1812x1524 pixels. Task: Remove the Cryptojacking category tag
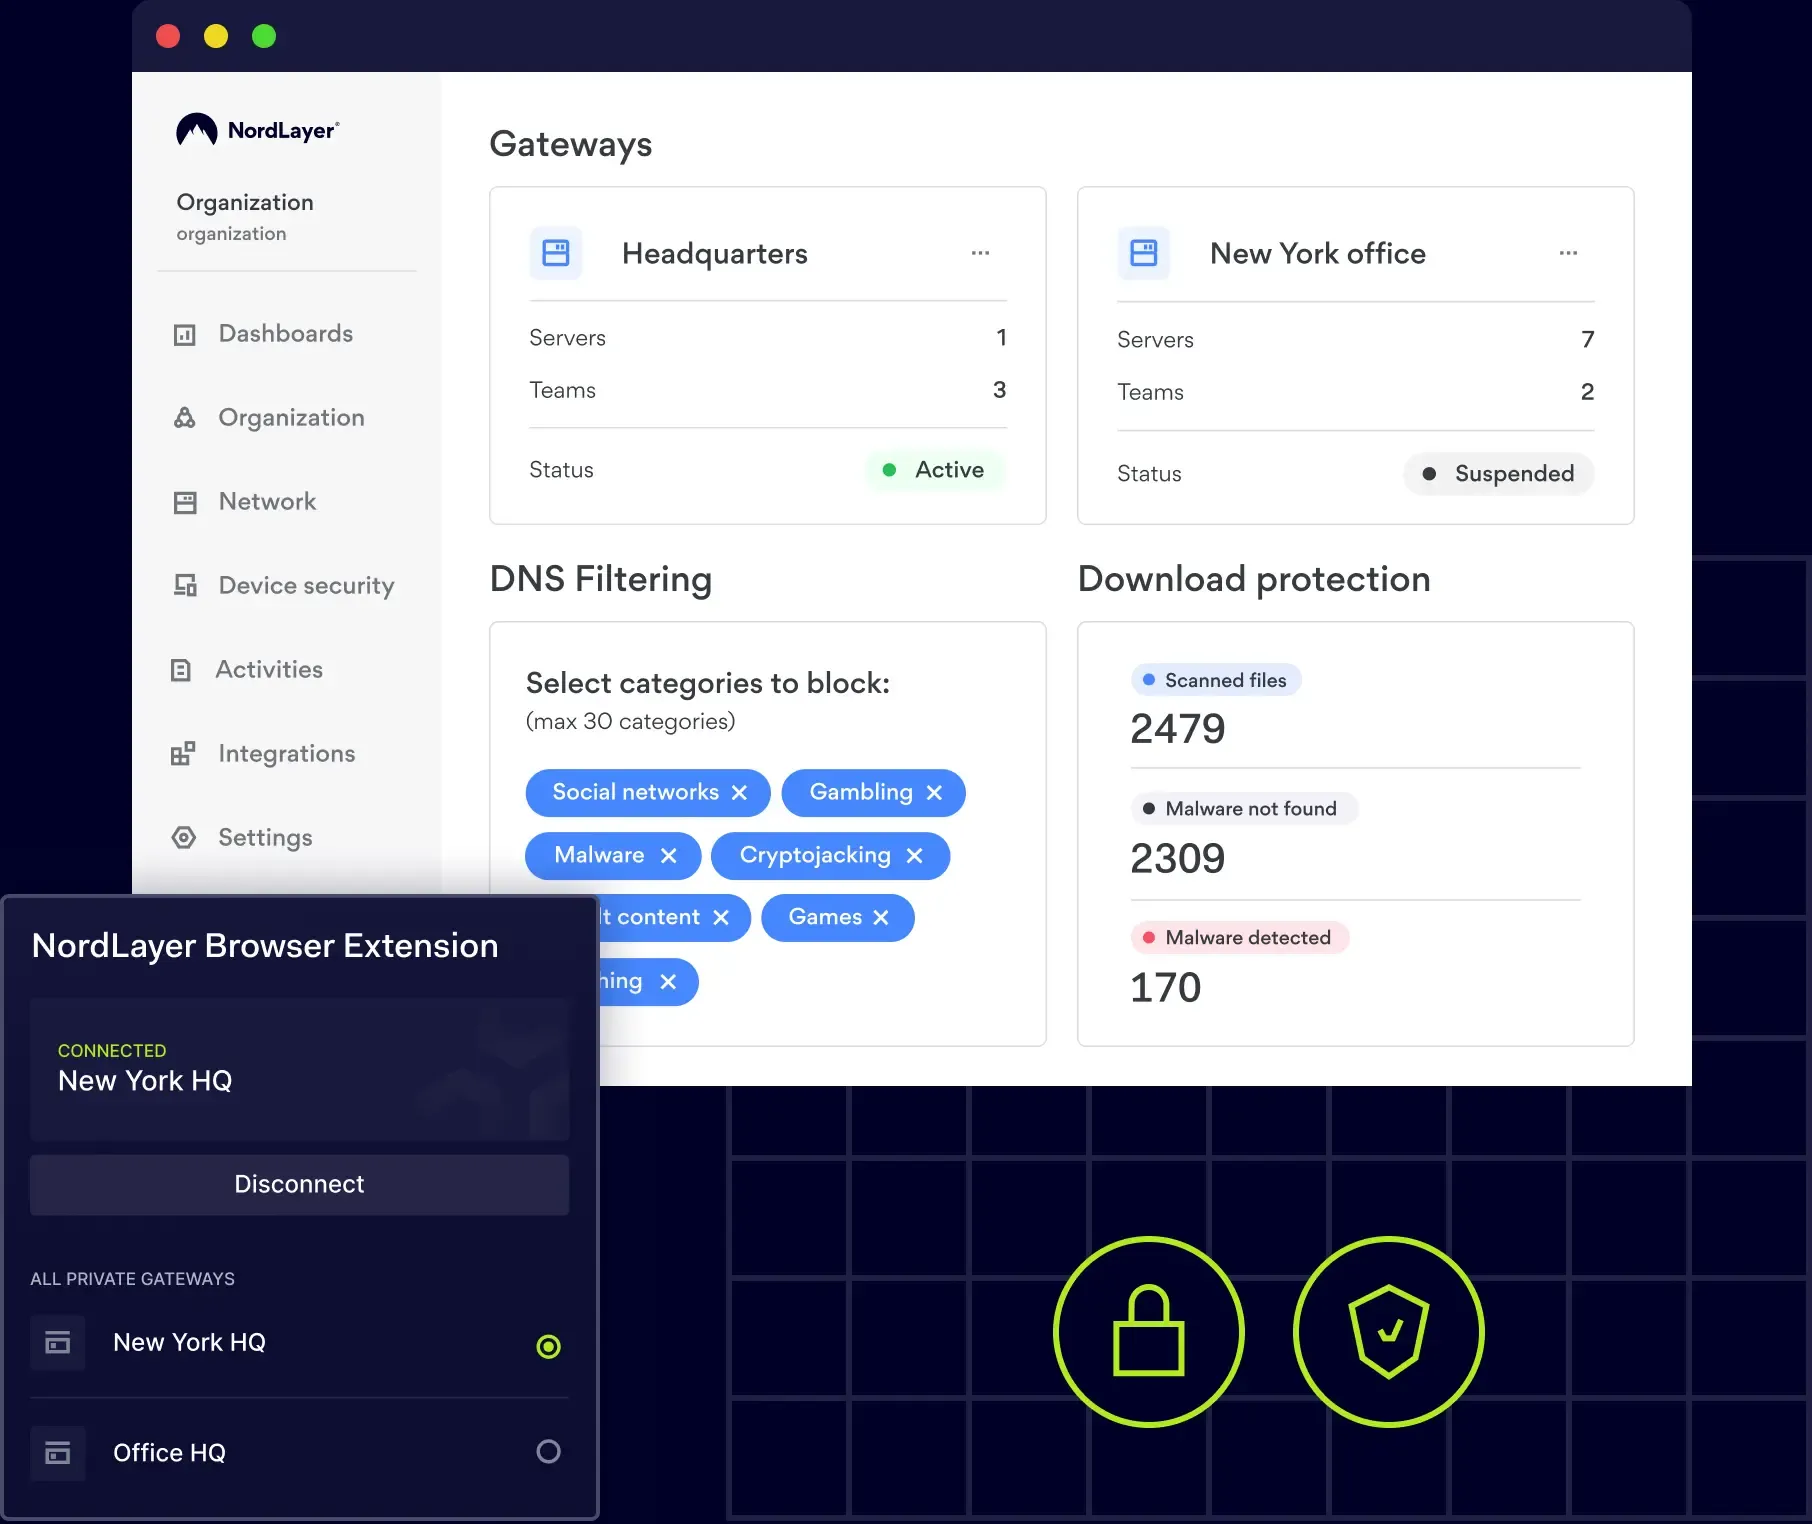(x=914, y=856)
